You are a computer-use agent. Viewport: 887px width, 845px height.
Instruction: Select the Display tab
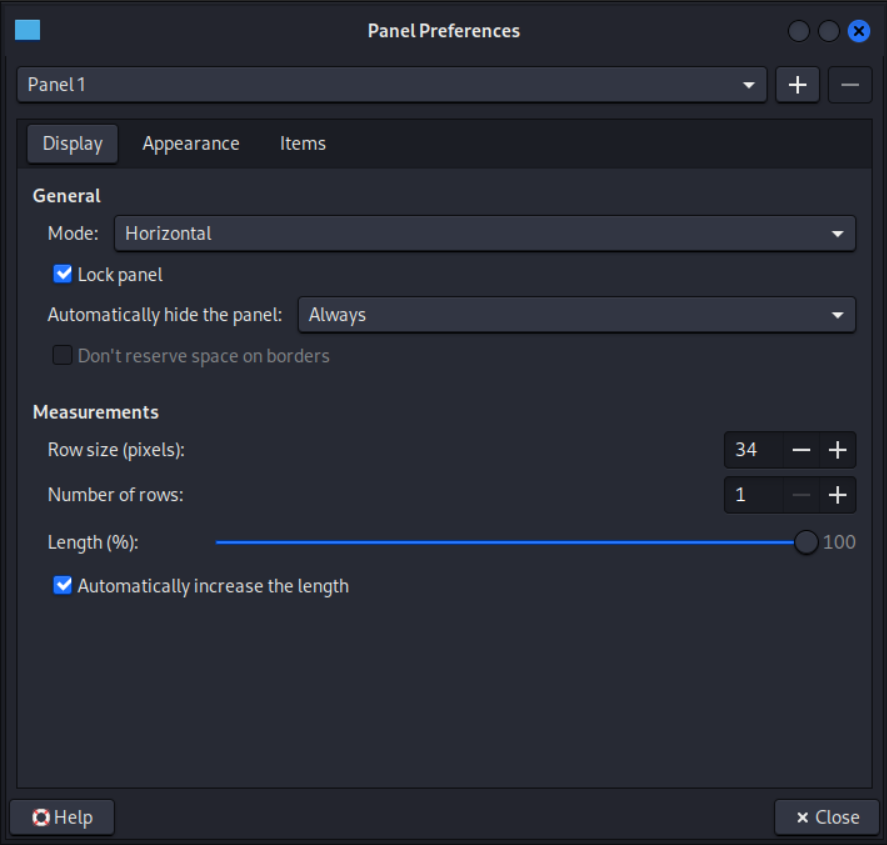(x=72, y=144)
